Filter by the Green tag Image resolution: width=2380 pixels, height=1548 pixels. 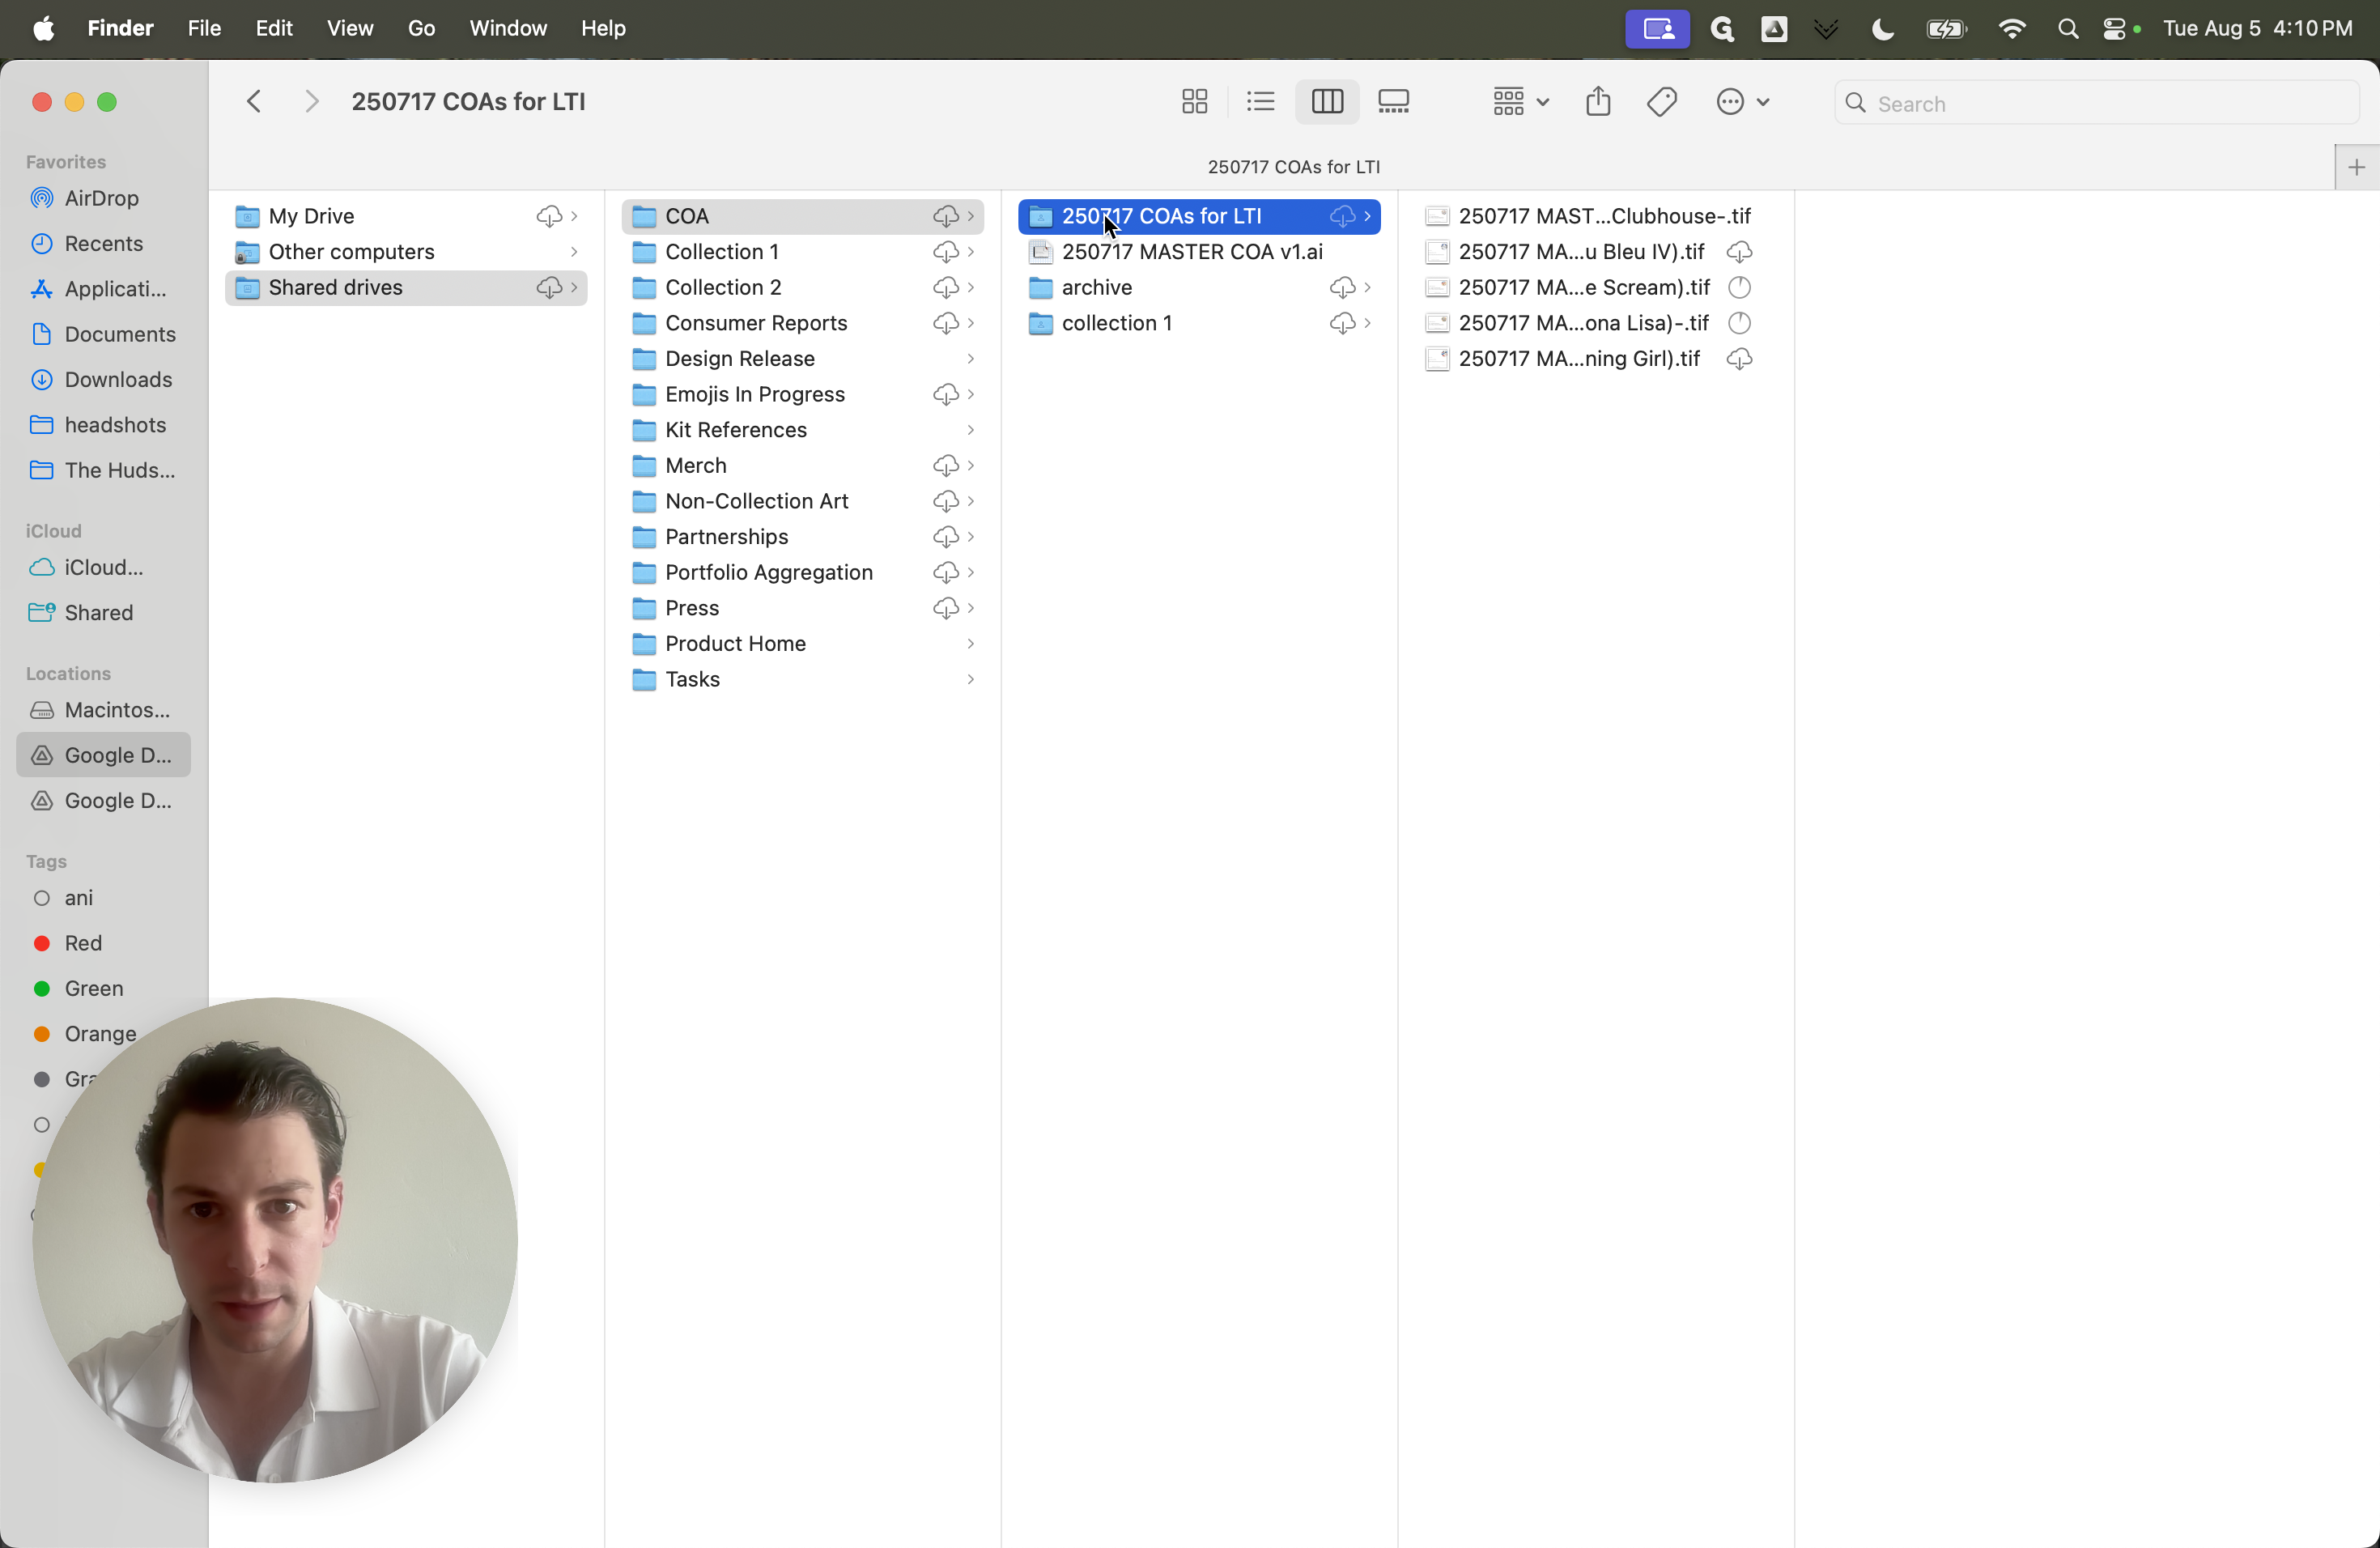coord(103,988)
